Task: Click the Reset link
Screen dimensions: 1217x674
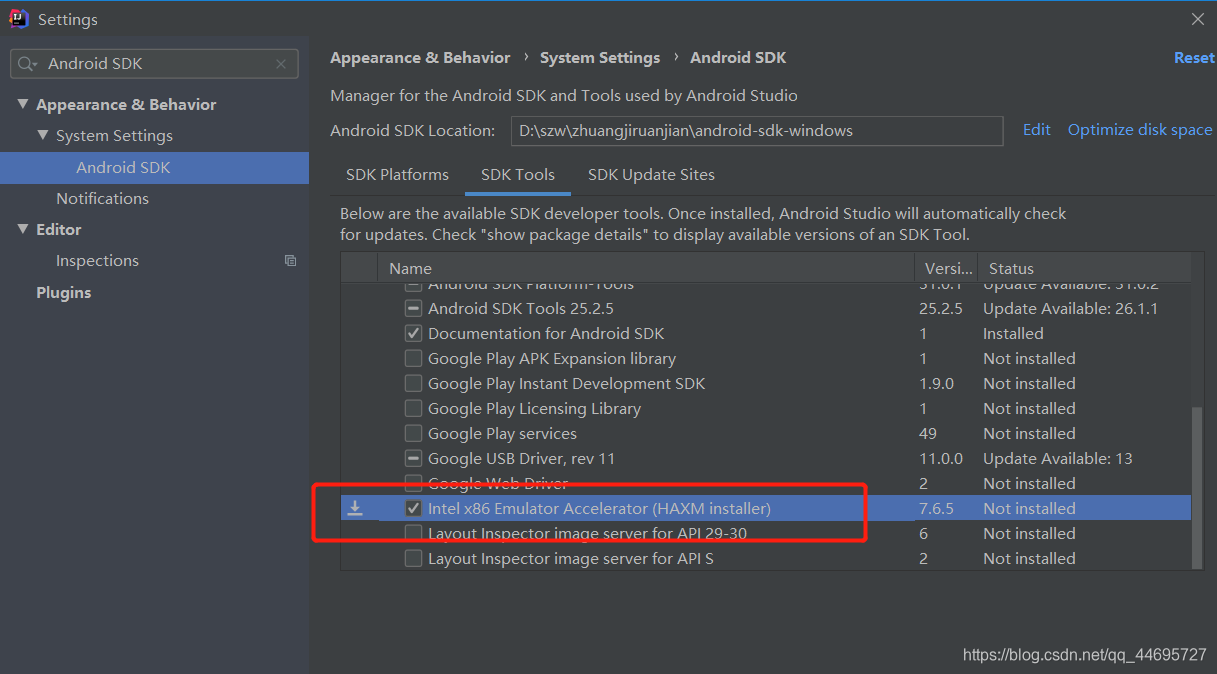Action: point(1194,58)
